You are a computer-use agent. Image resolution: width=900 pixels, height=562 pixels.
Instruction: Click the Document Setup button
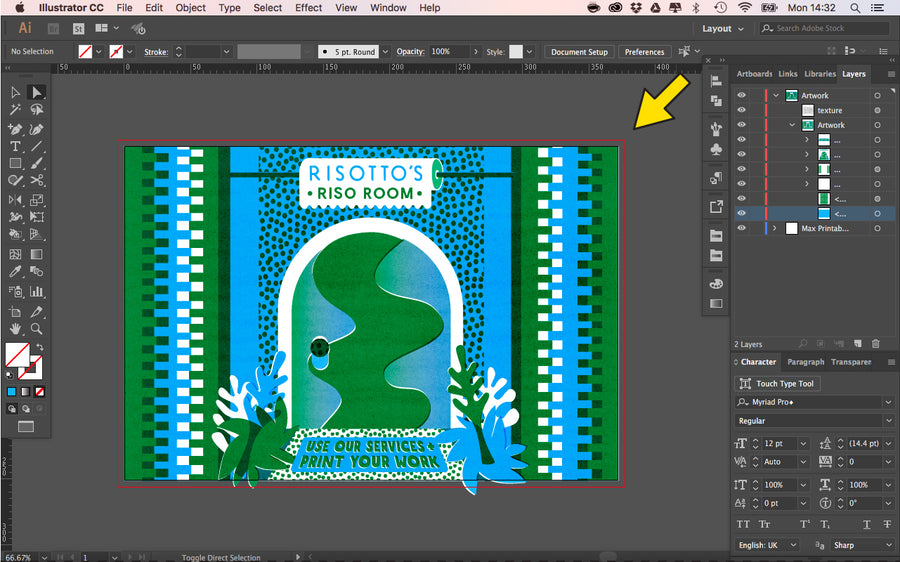pos(579,52)
